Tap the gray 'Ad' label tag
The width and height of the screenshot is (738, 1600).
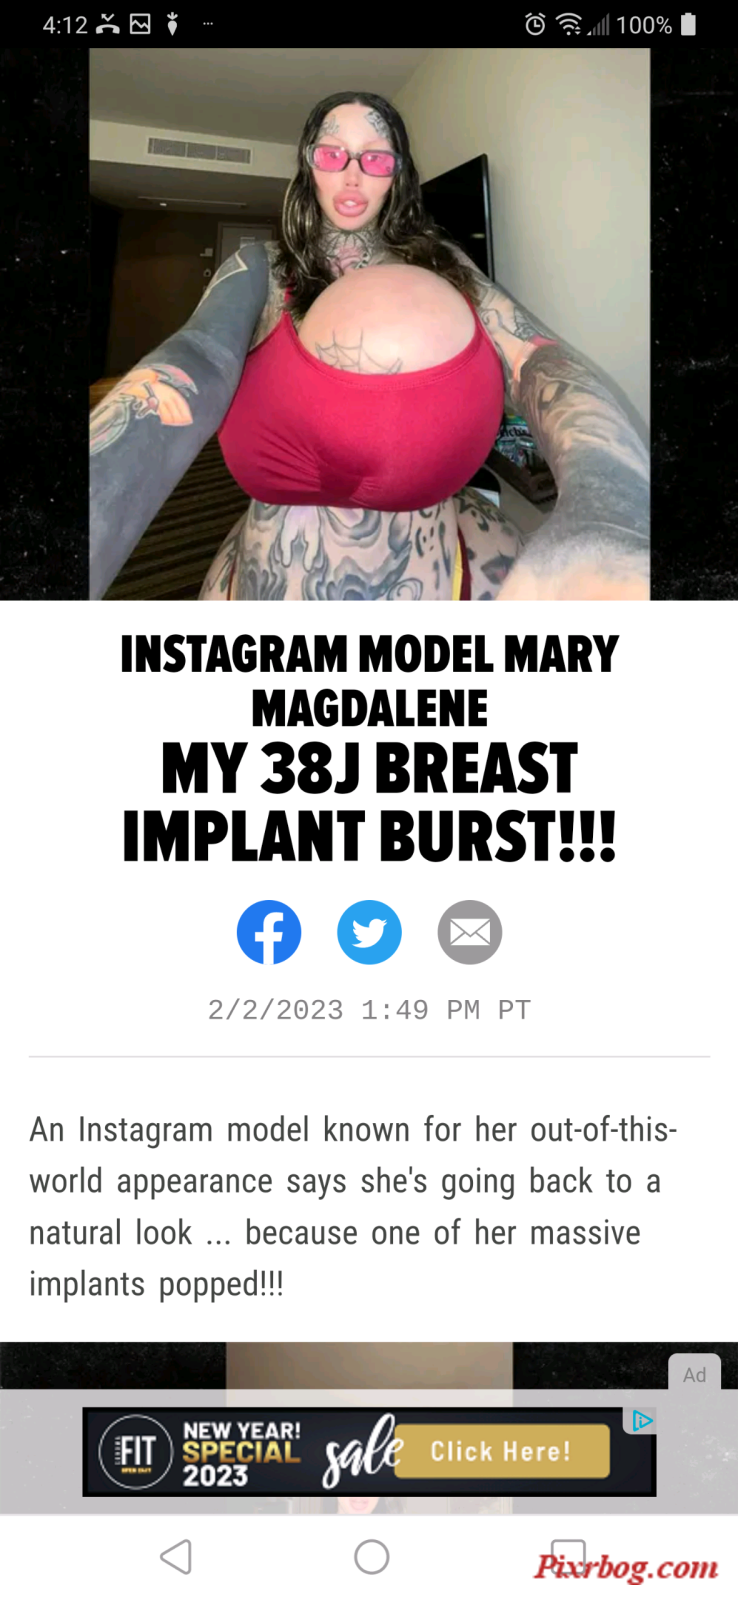[695, 1375]
